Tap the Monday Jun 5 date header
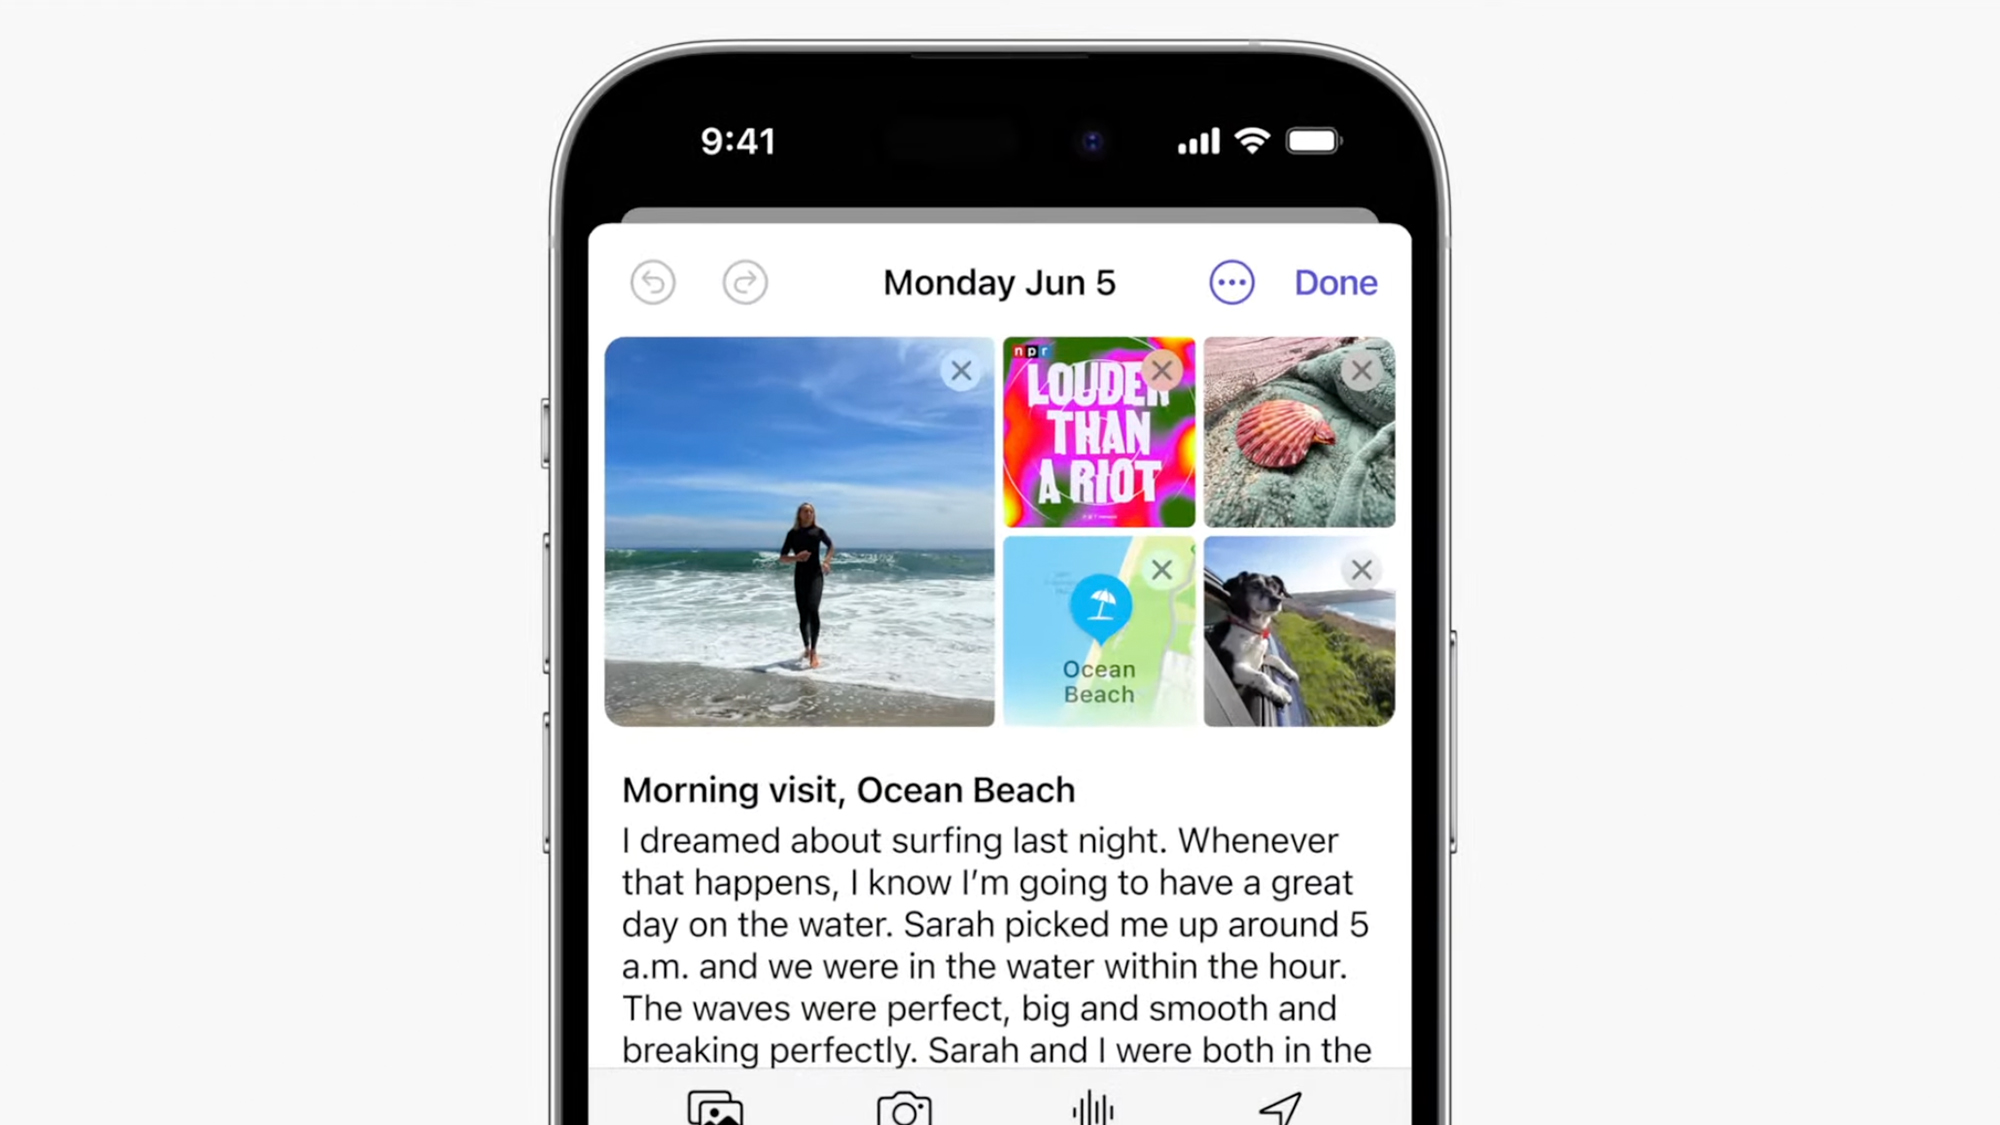2000x1125 pixels. coord(1000,283)
